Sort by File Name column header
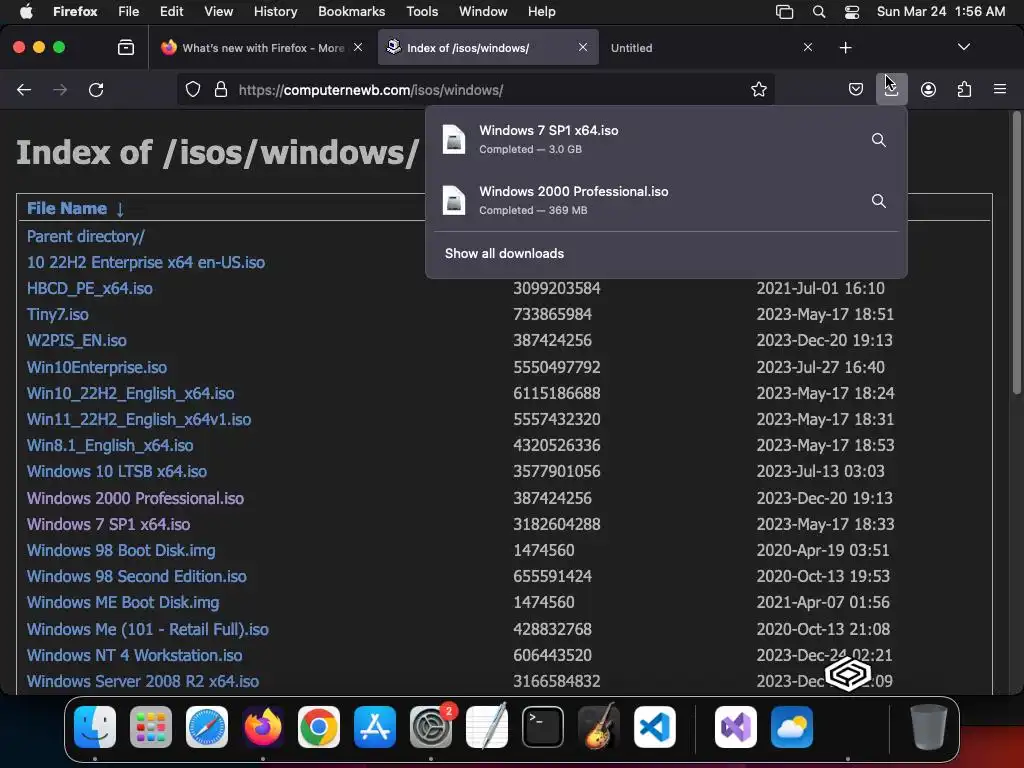 click(x=67, y=208)
